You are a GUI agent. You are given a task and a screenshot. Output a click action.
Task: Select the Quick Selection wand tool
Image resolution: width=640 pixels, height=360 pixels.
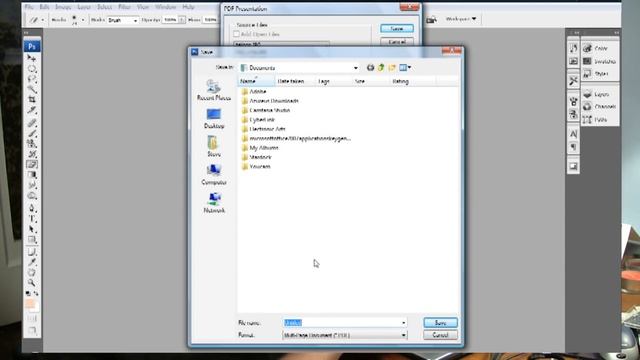point(31,89)
